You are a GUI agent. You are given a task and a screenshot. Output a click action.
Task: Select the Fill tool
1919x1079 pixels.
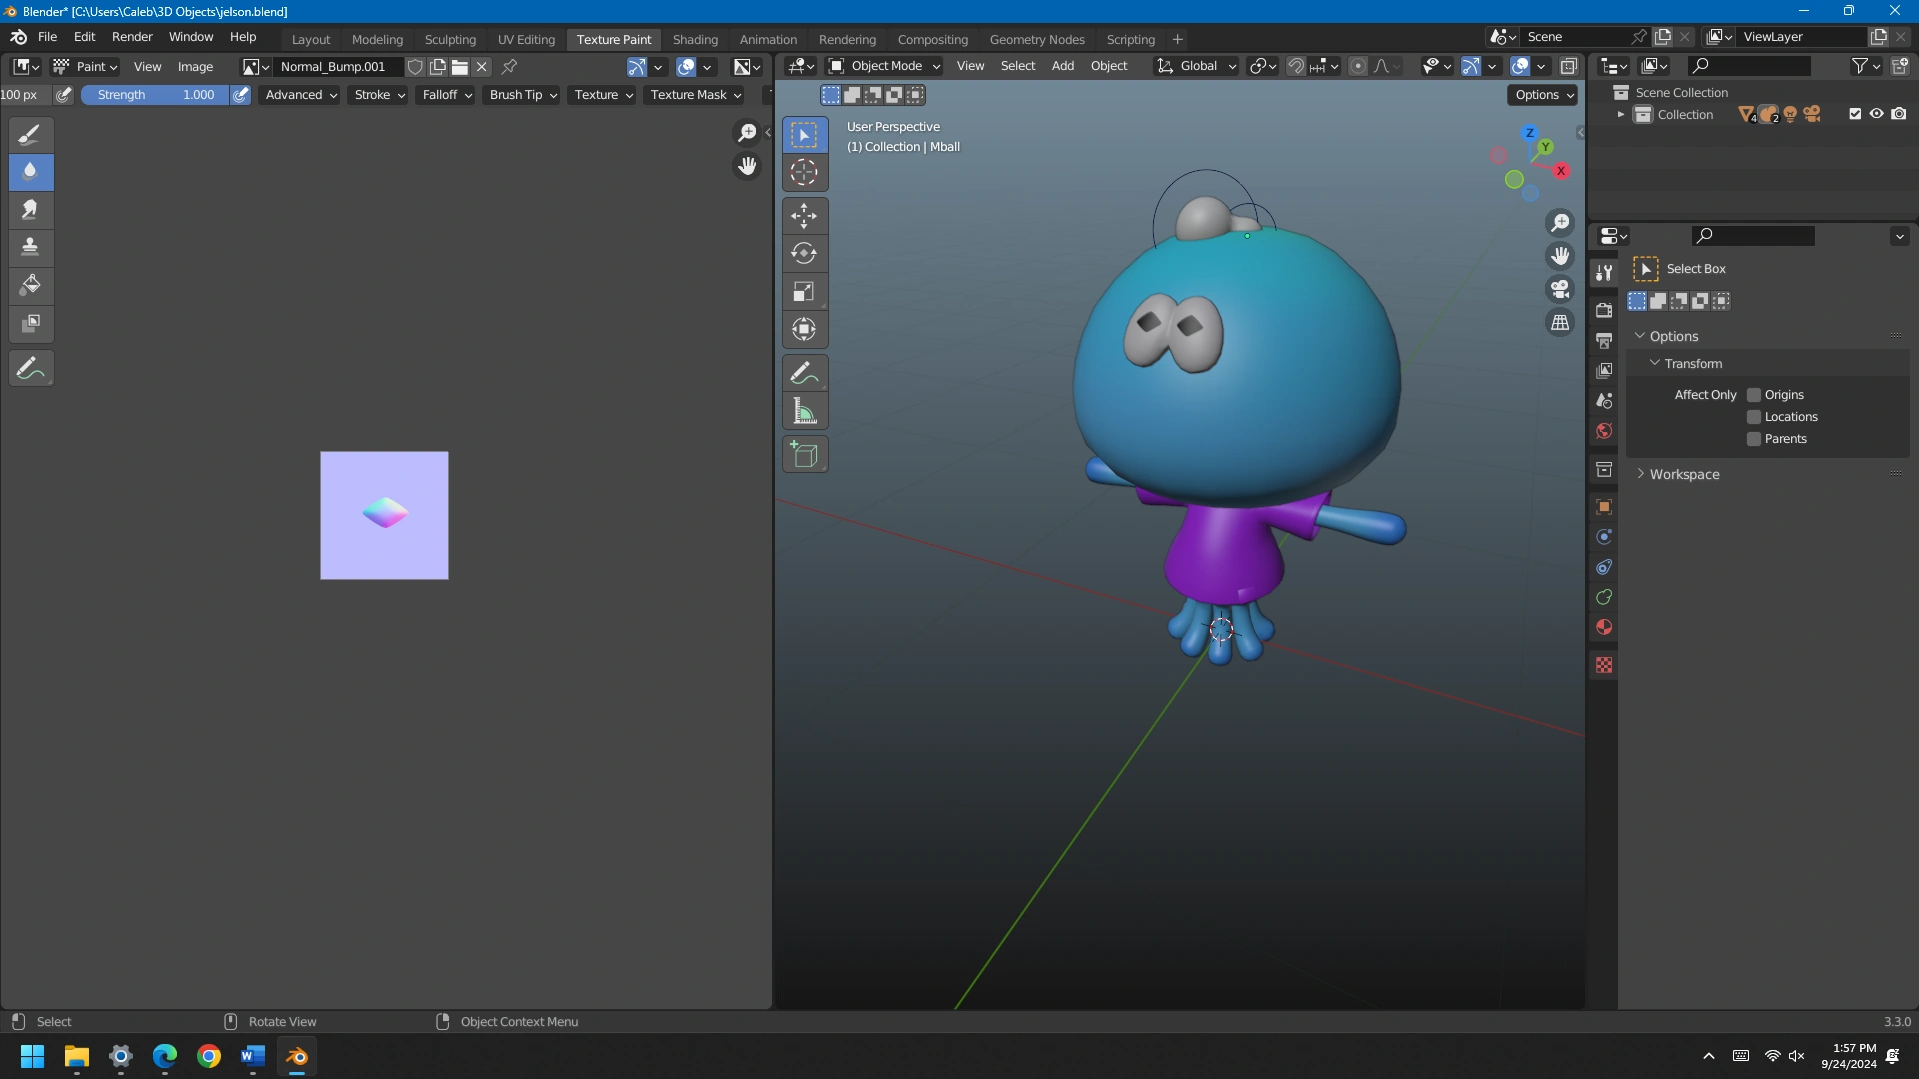[30, 285]
